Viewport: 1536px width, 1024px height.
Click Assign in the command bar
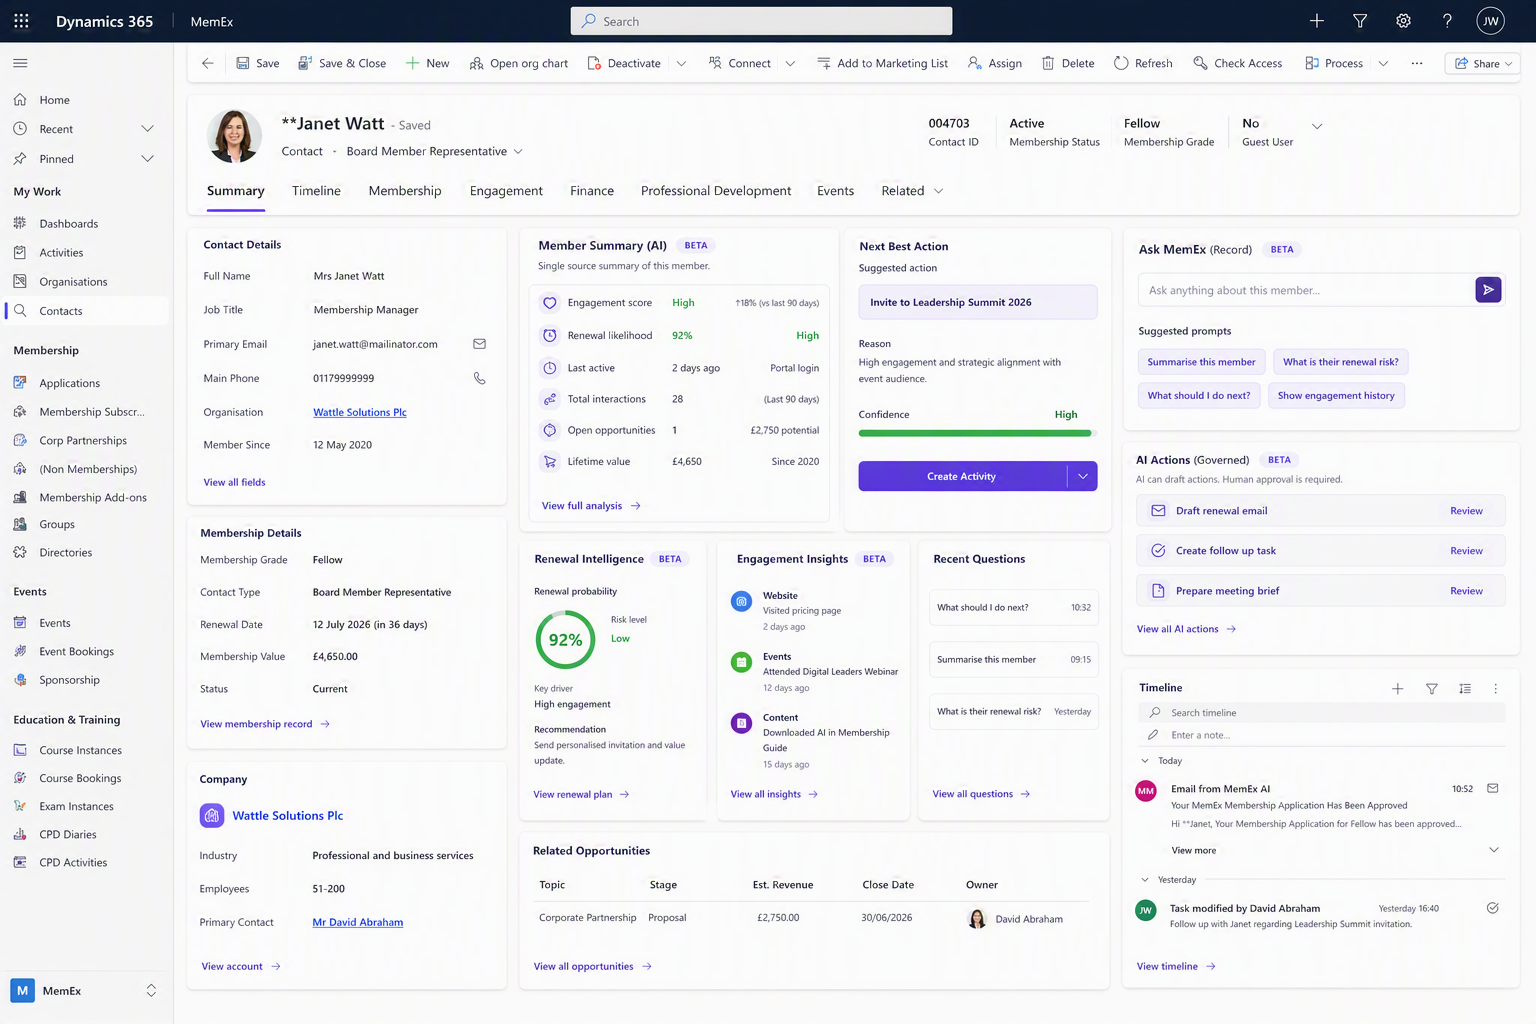(x=995, y=63)
